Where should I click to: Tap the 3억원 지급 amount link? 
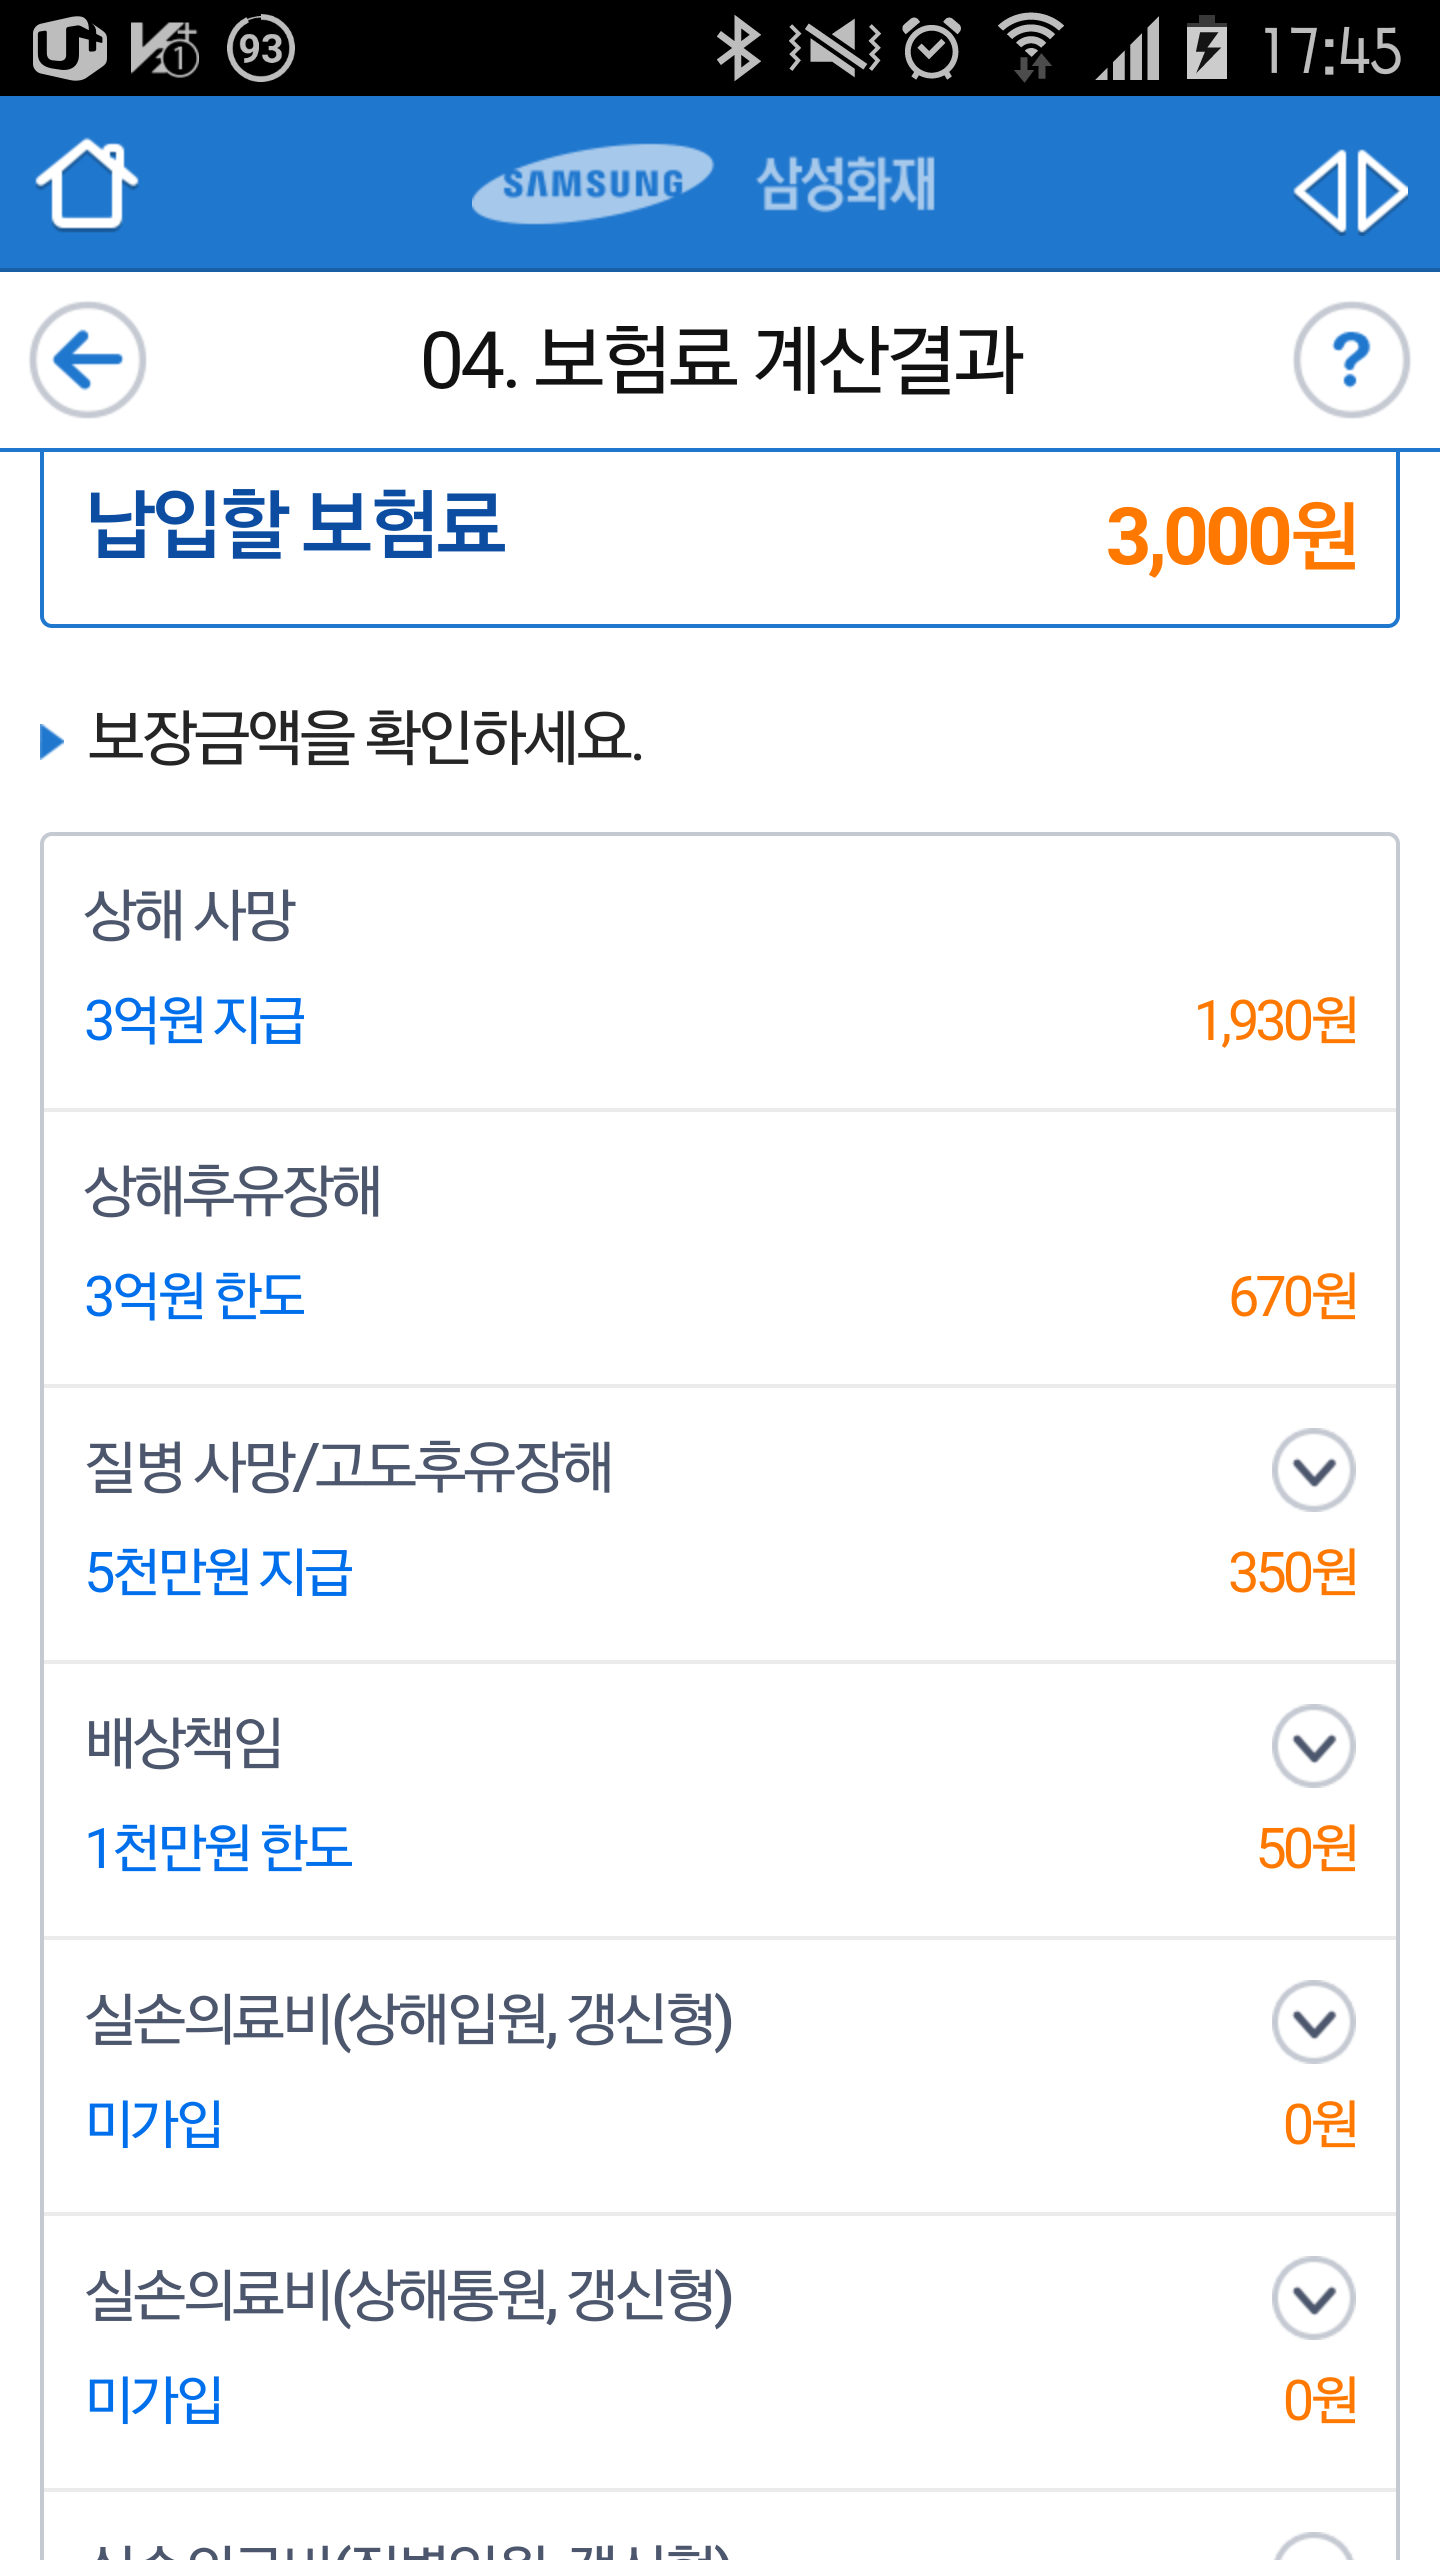coord(195,1021)
